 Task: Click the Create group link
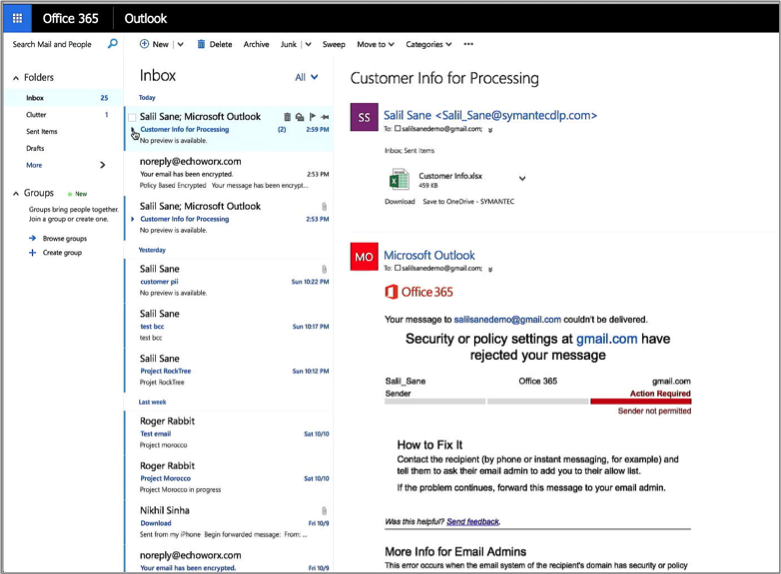(x=62, y=253)
